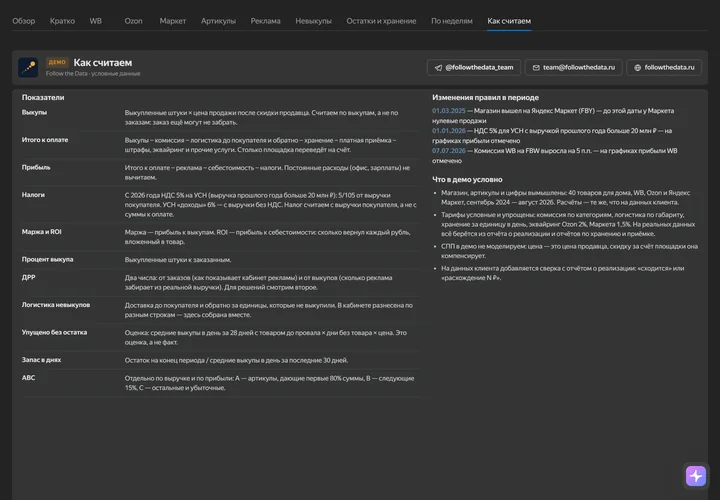This screenshot has width=720, height=500.
Task: Click the date 01.01.2026
Action: click(x=449, y=131)
